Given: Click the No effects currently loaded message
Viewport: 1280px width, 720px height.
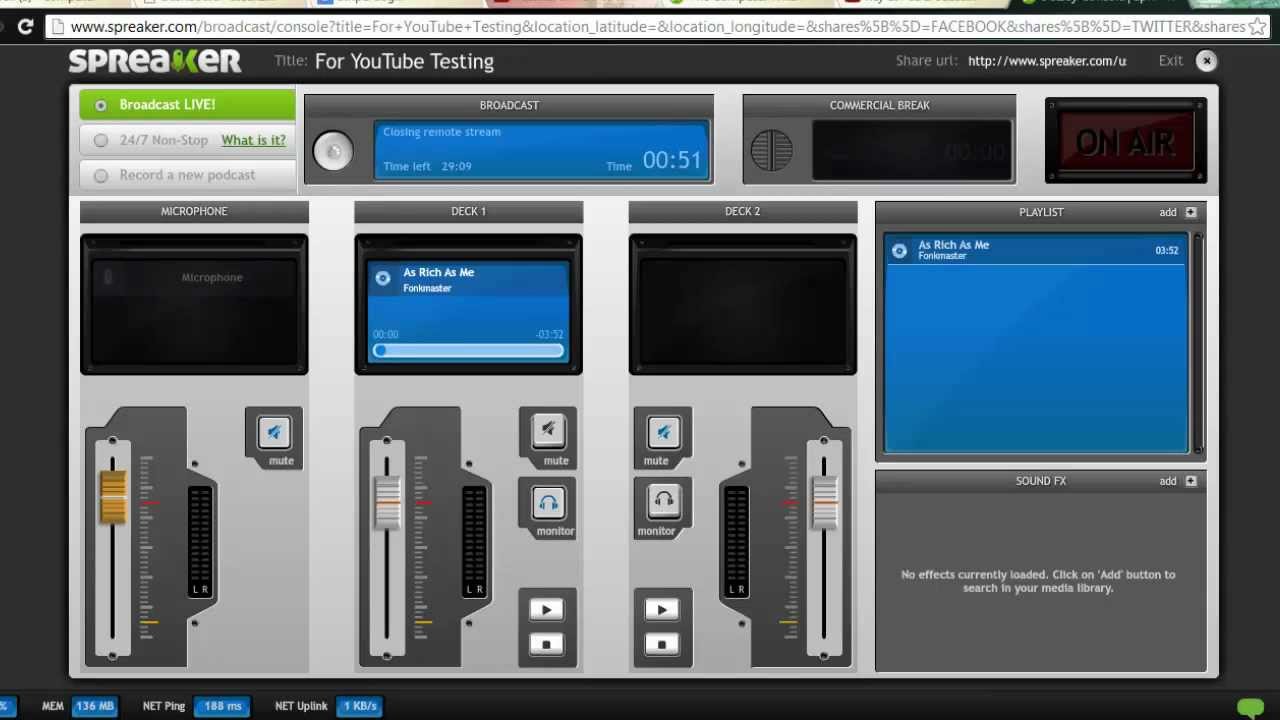Looking at the screenshot, I should point(1038,581).
